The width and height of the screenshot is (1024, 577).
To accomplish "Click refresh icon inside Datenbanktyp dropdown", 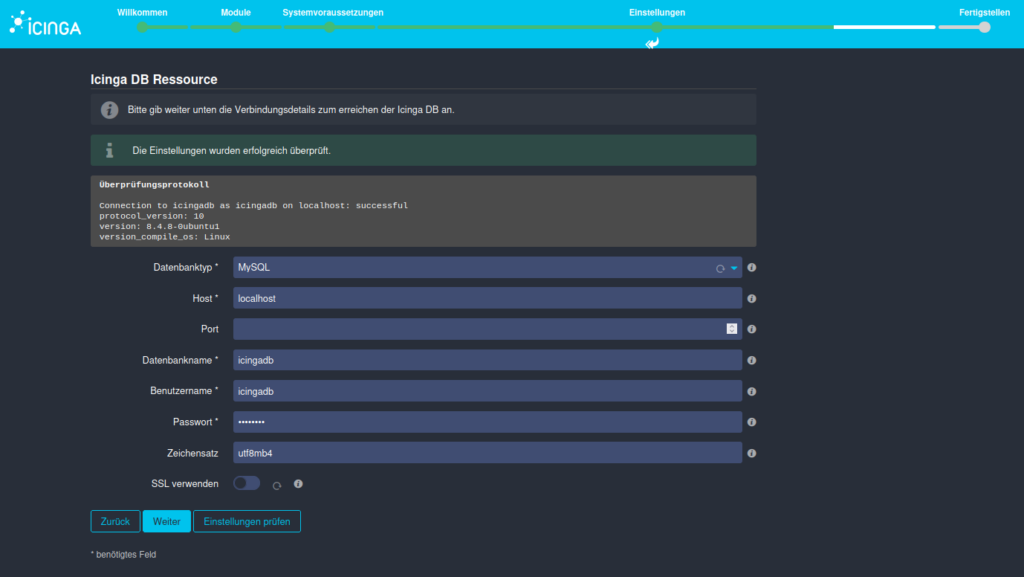I will coord(720,268).
